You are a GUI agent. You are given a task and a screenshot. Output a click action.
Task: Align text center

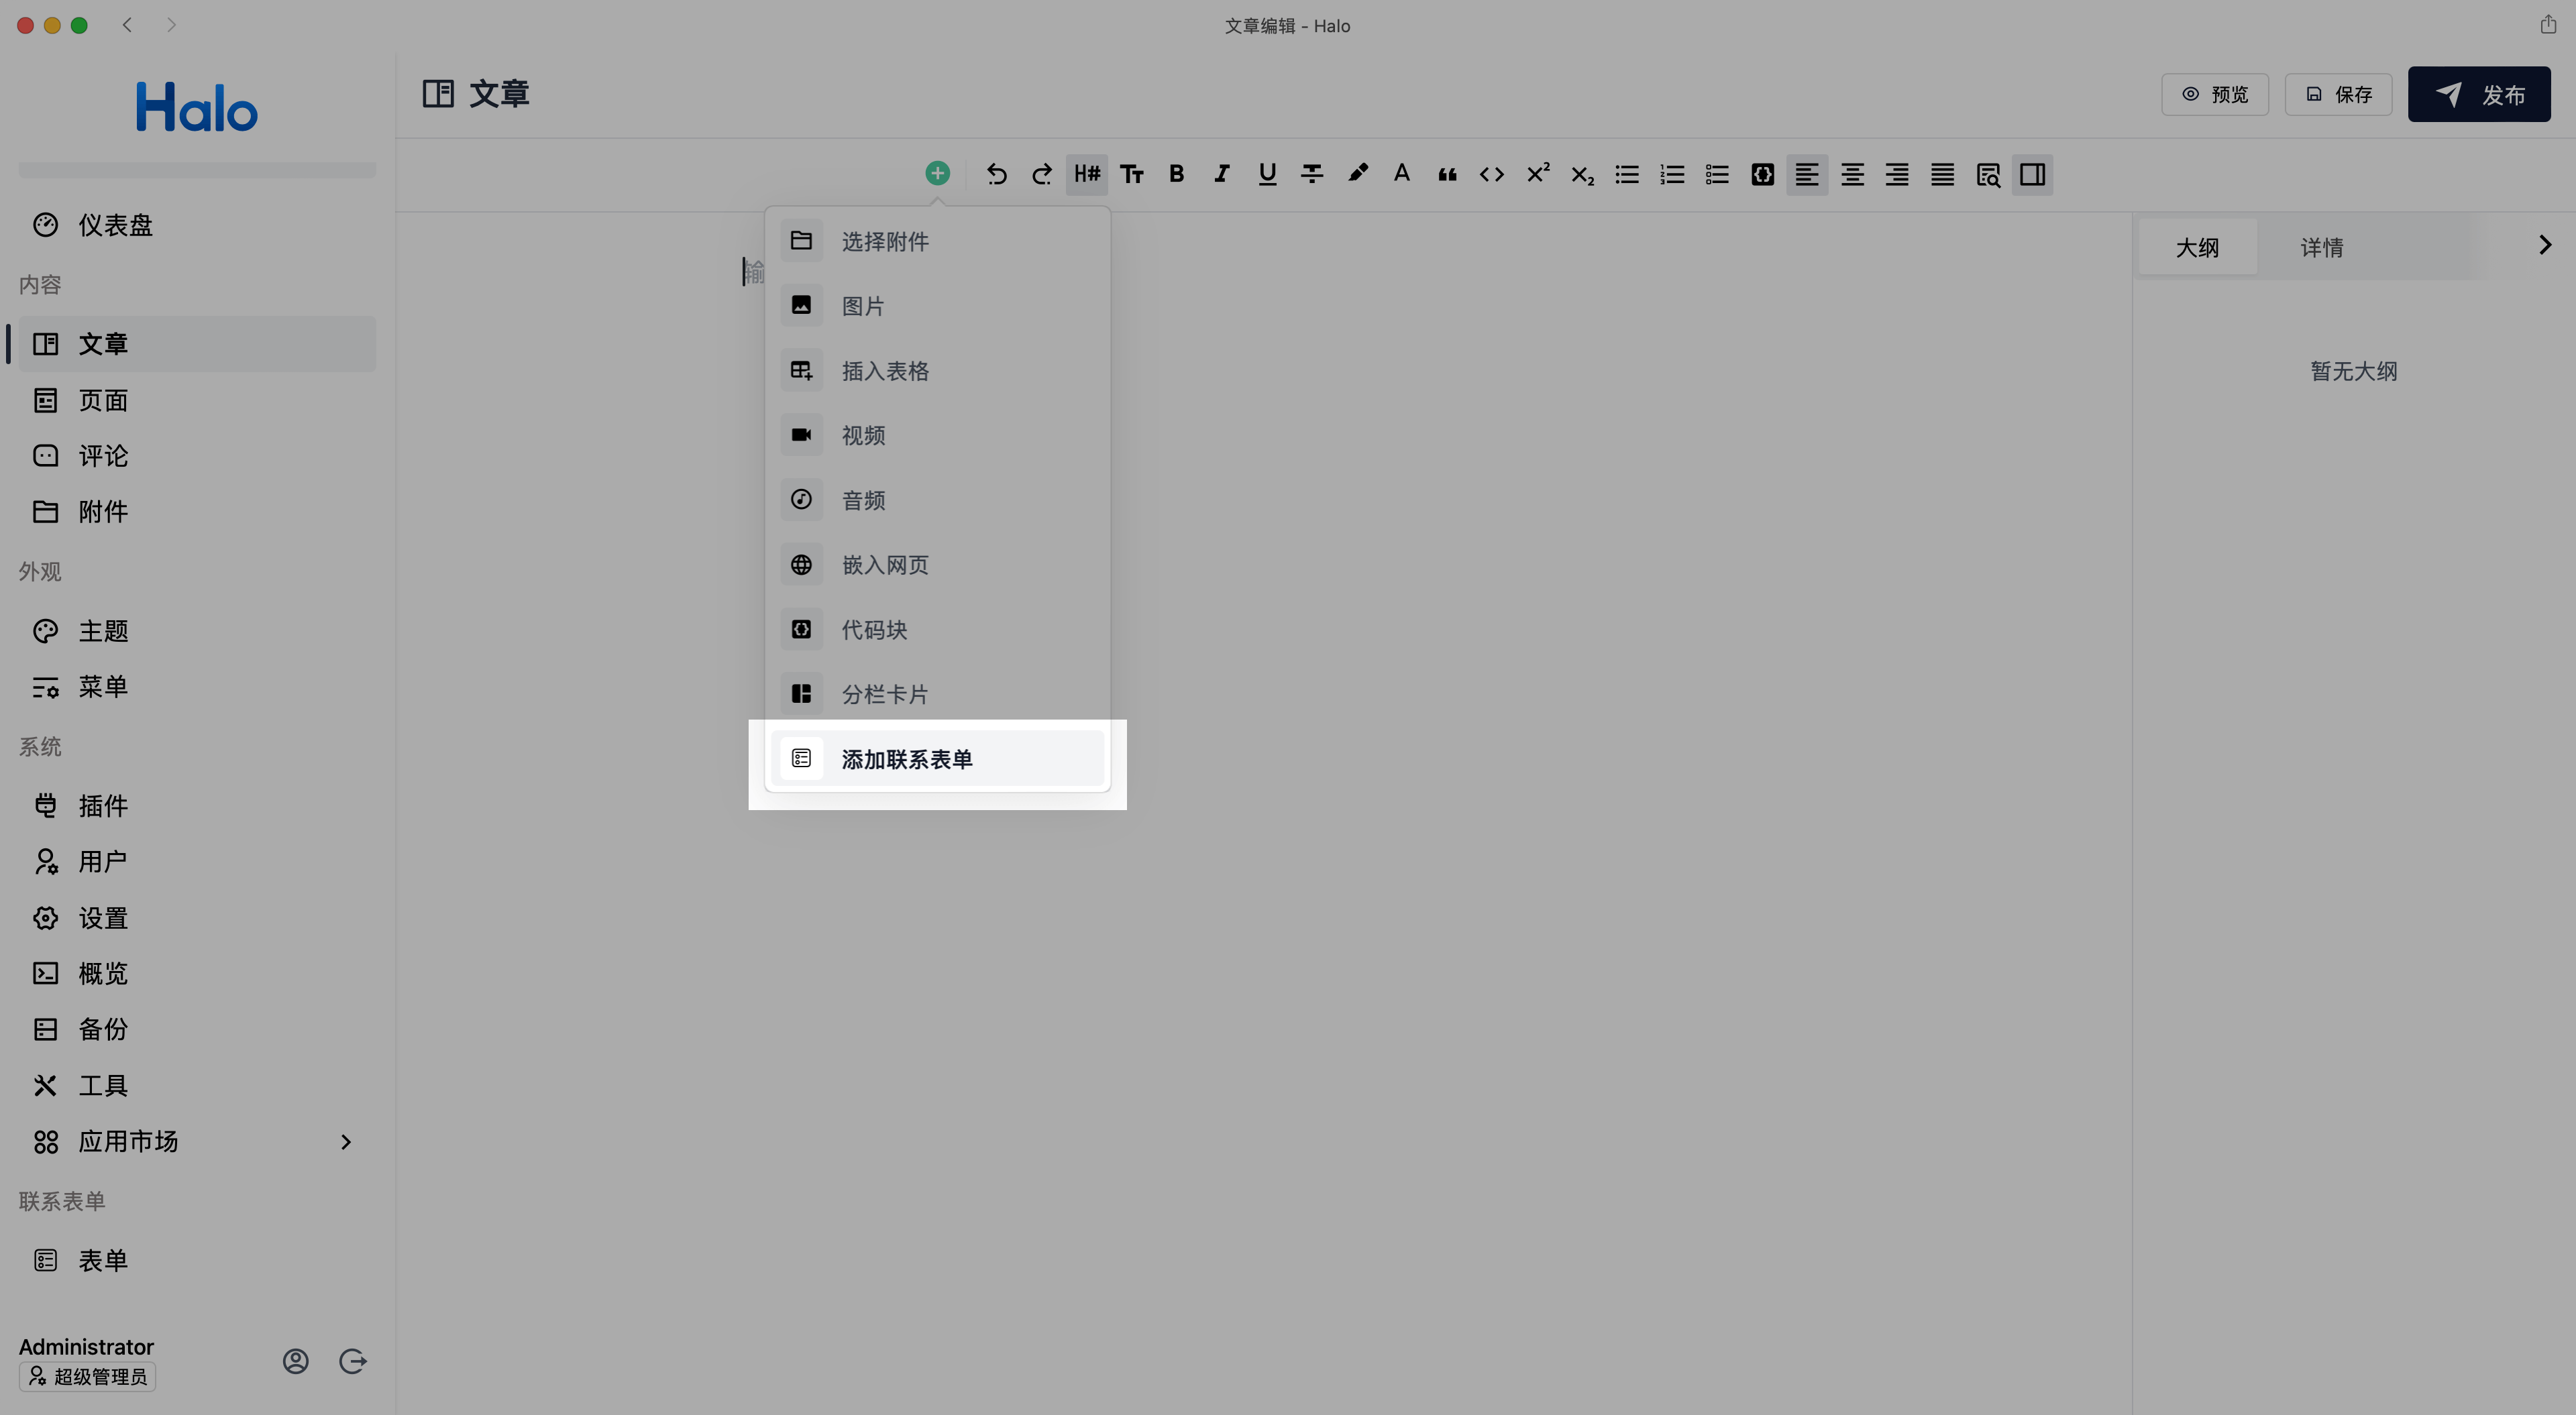1852,174
